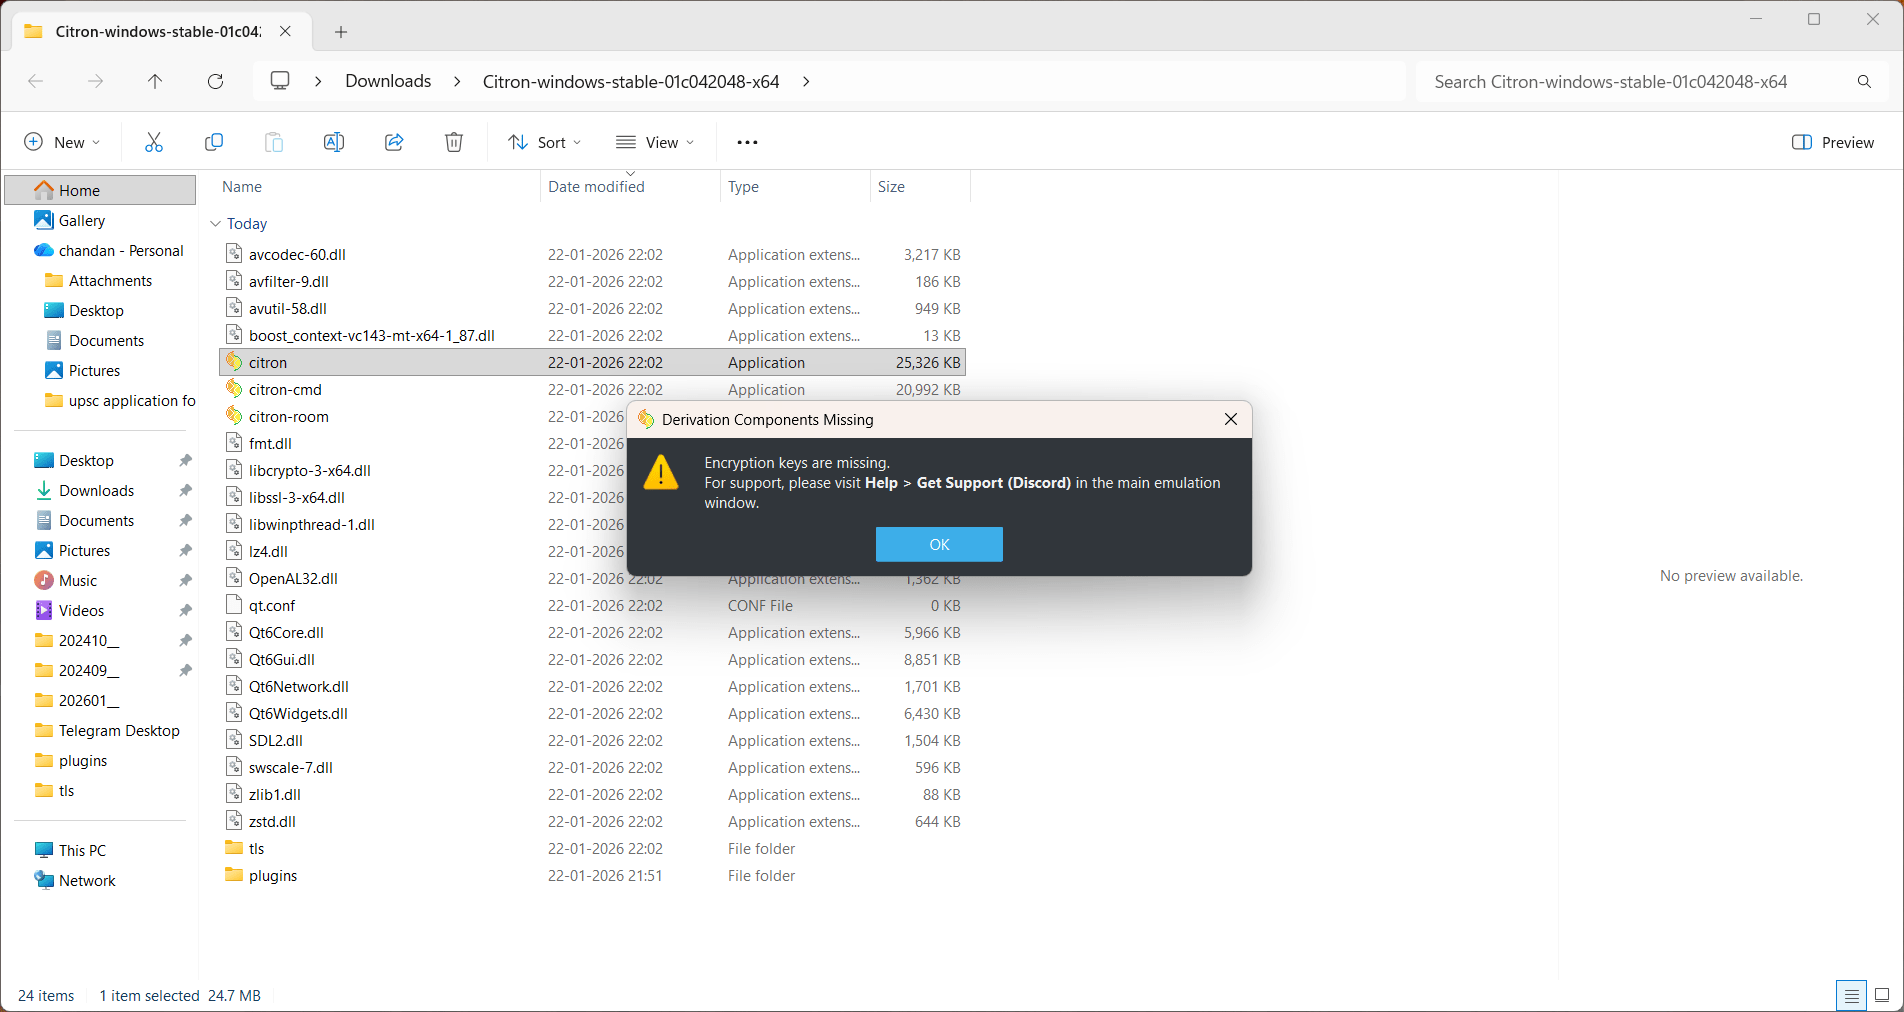
Task: Click the Cut scissors icon
Action: coord(153,142)
